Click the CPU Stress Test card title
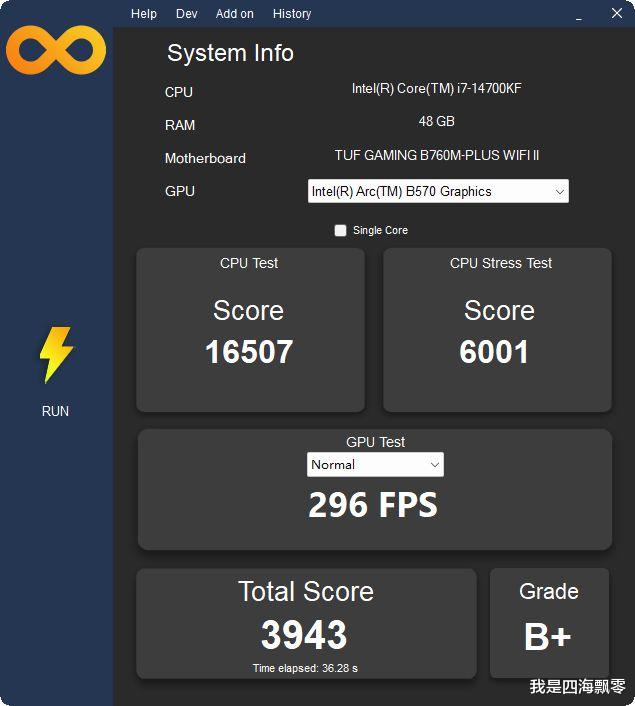The width and height of the screenshot is (635, 706). click(501, 263)
